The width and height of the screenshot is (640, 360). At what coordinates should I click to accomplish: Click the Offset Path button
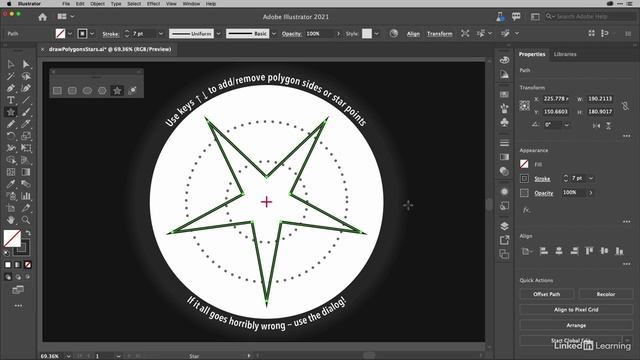coord(547,294)
